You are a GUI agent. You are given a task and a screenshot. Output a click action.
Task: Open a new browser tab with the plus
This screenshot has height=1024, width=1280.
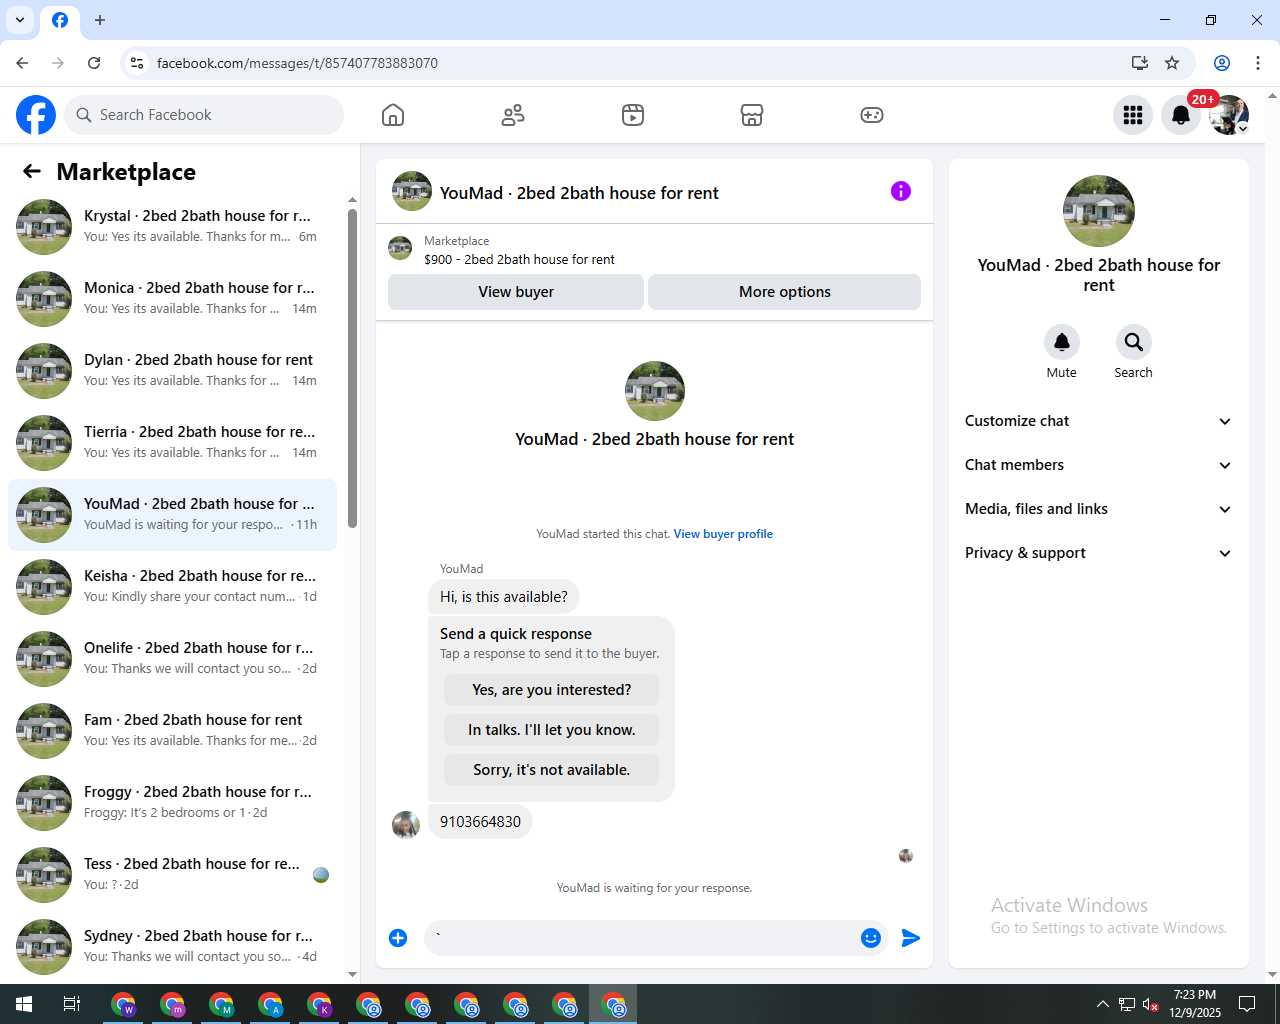click(x=100, y=20)
